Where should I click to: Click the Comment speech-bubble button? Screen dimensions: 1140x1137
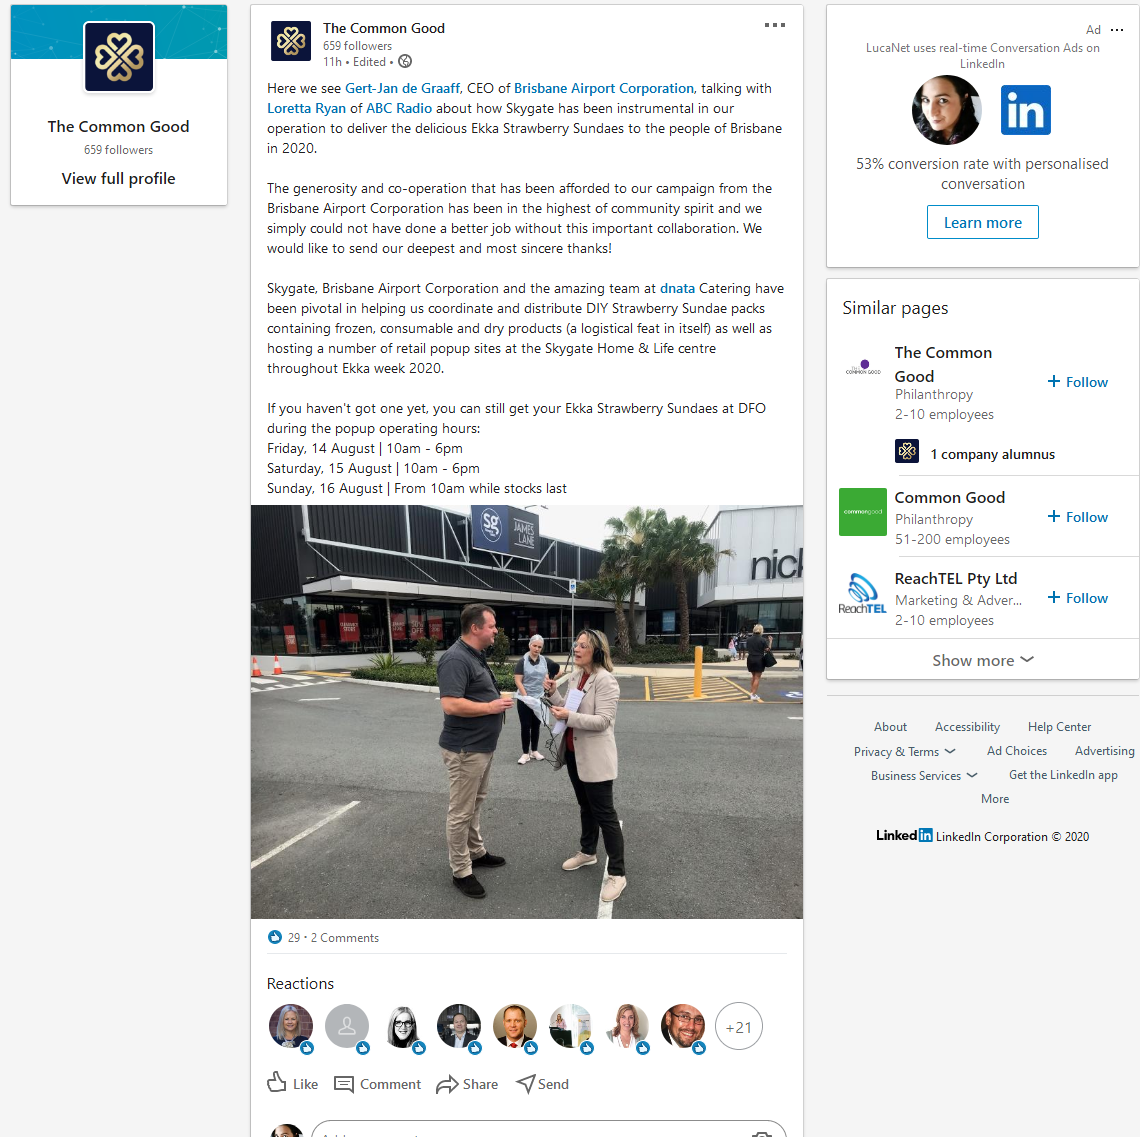[x=377, y=1084]
